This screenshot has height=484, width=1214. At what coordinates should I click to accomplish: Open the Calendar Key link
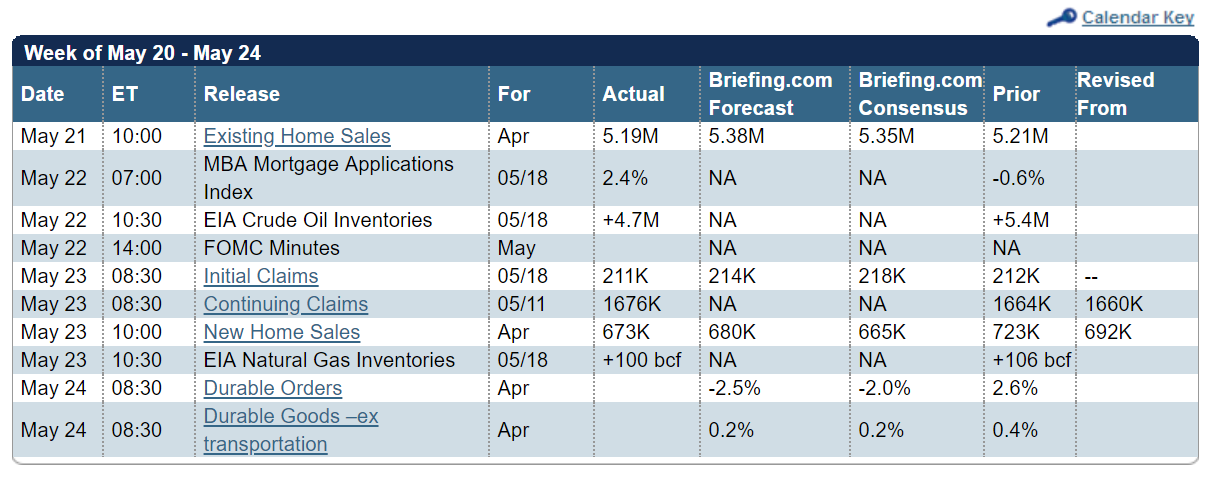pos(1137,18)
